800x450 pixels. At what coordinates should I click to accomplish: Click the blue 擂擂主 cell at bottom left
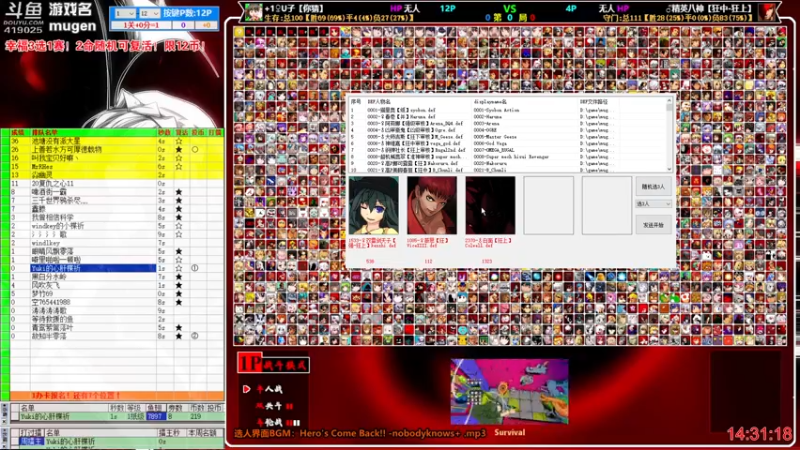(31, 441)
